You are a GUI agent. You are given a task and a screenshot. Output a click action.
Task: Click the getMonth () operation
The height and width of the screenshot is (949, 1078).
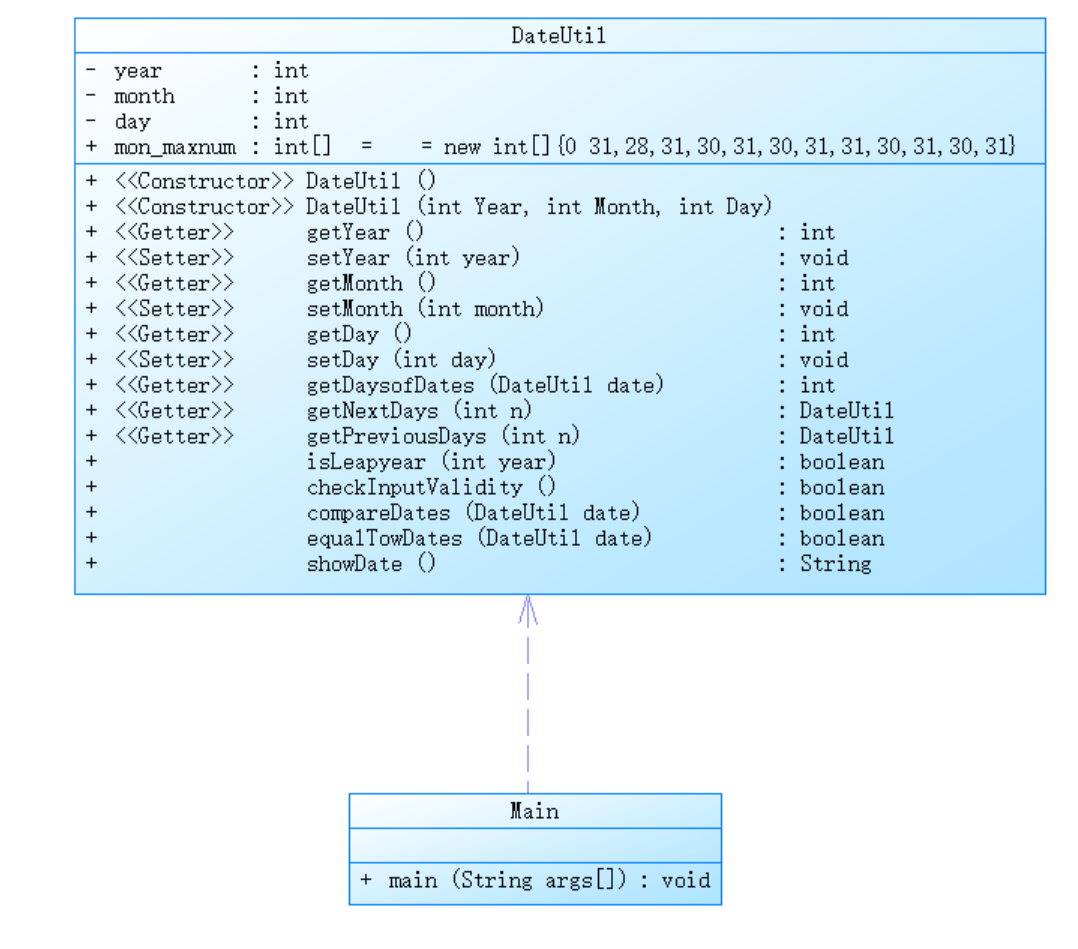[x=460, y=283]
